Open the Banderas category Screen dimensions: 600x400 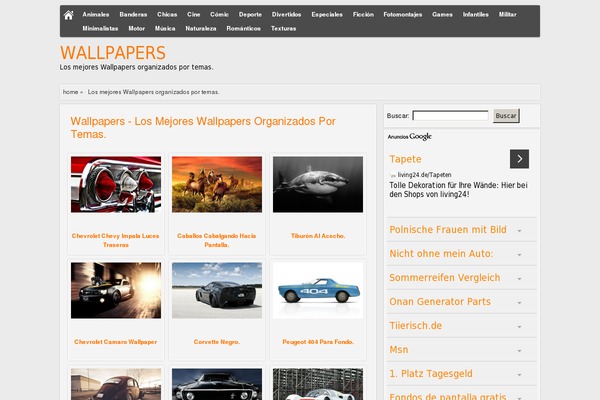pos(133,15)
